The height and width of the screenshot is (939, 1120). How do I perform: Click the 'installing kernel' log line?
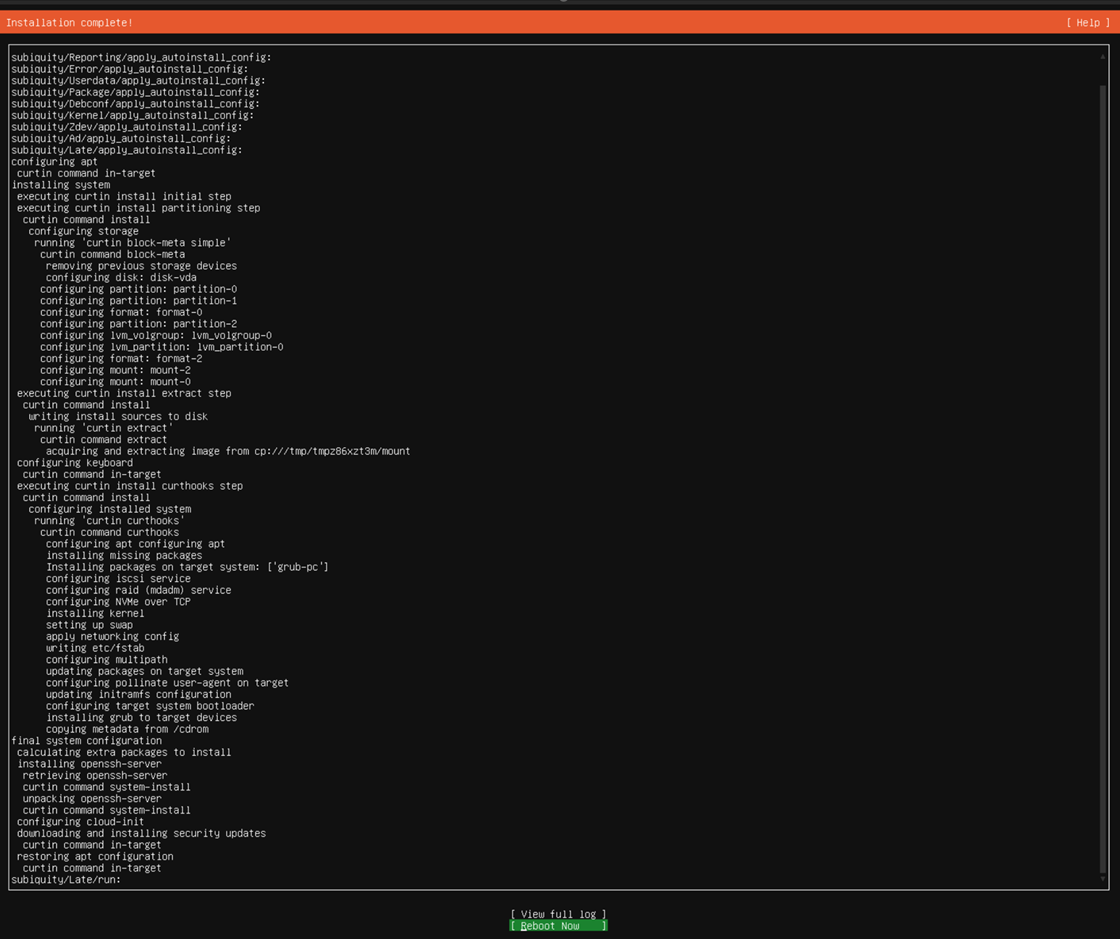95,613
